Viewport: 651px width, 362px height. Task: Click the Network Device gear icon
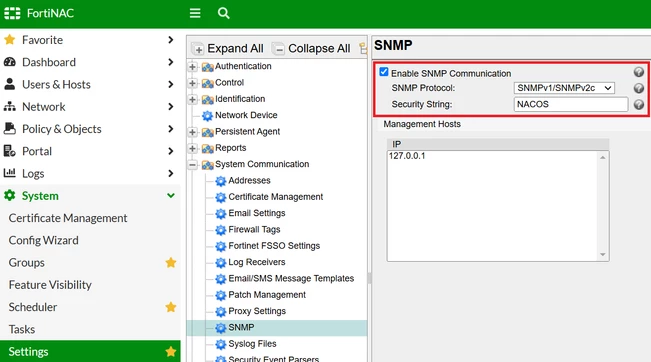[207, 115]
